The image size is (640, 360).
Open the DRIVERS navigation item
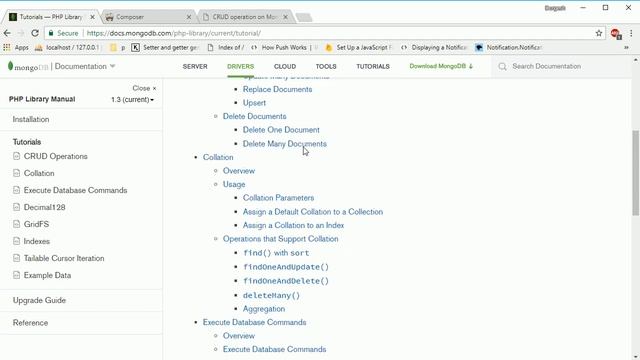click(x=240, y=66)
